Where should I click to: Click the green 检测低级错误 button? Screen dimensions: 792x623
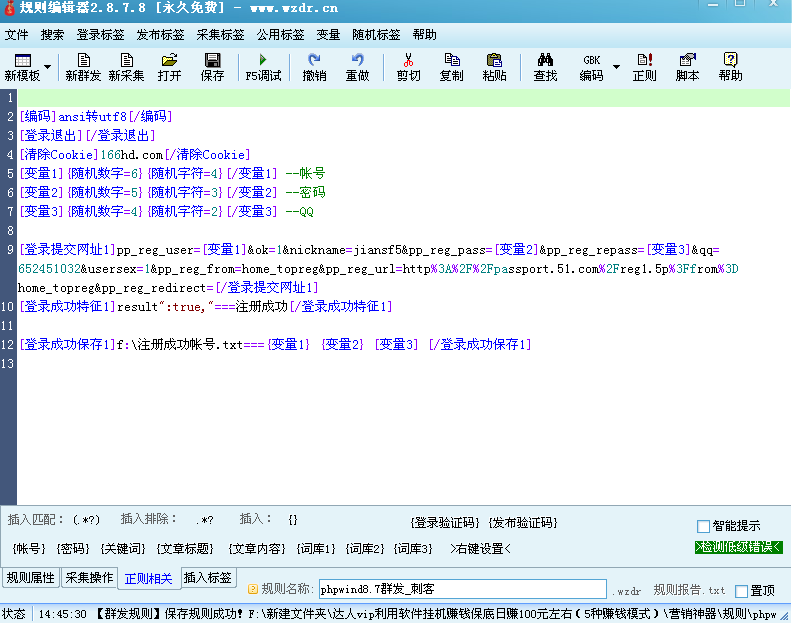pyautogui.click(x=738, y=547)
